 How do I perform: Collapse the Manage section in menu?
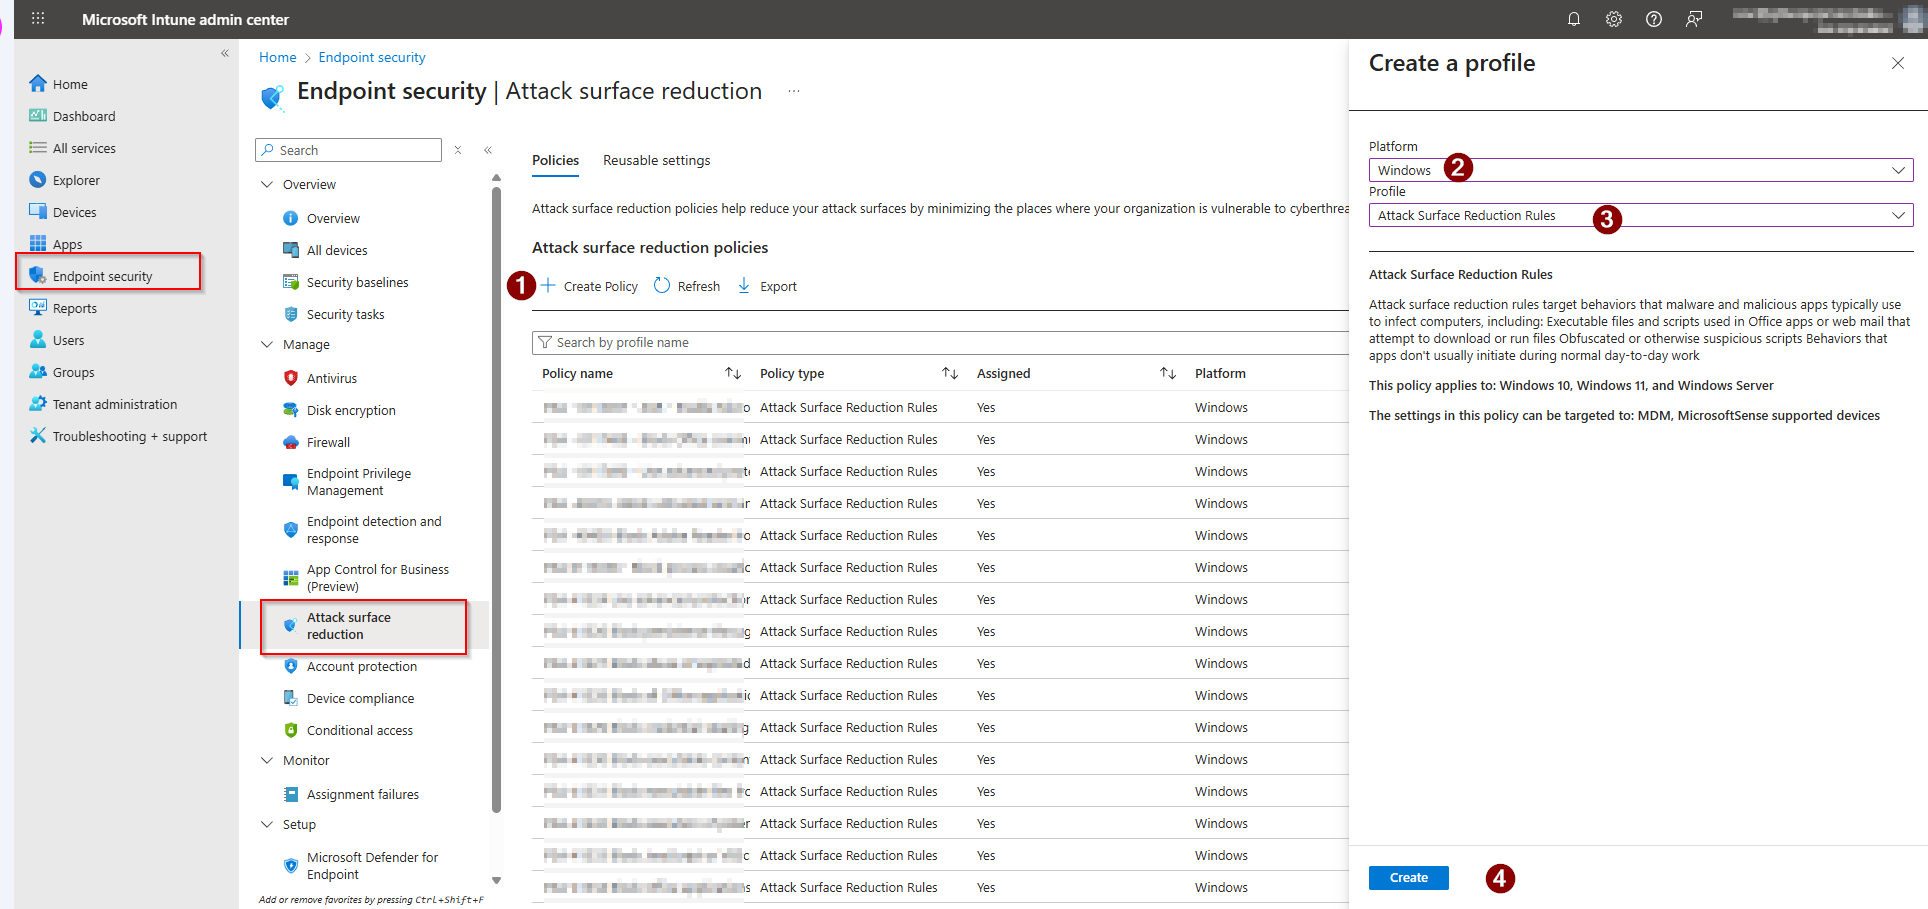267,344
